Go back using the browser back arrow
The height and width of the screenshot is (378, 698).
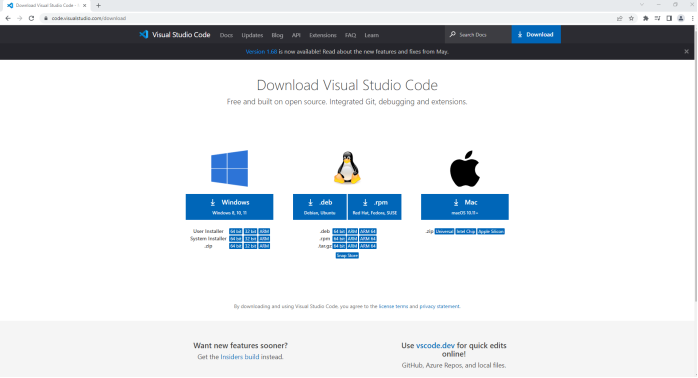tap(8, 18)
